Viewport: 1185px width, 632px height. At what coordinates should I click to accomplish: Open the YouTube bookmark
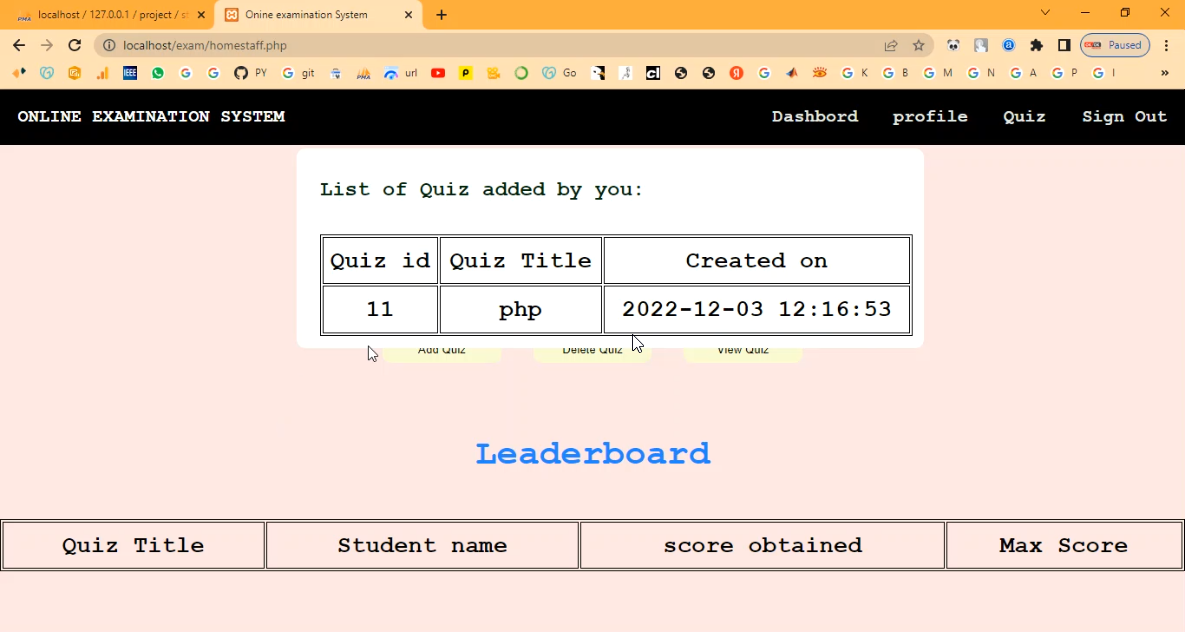point(438,73)
